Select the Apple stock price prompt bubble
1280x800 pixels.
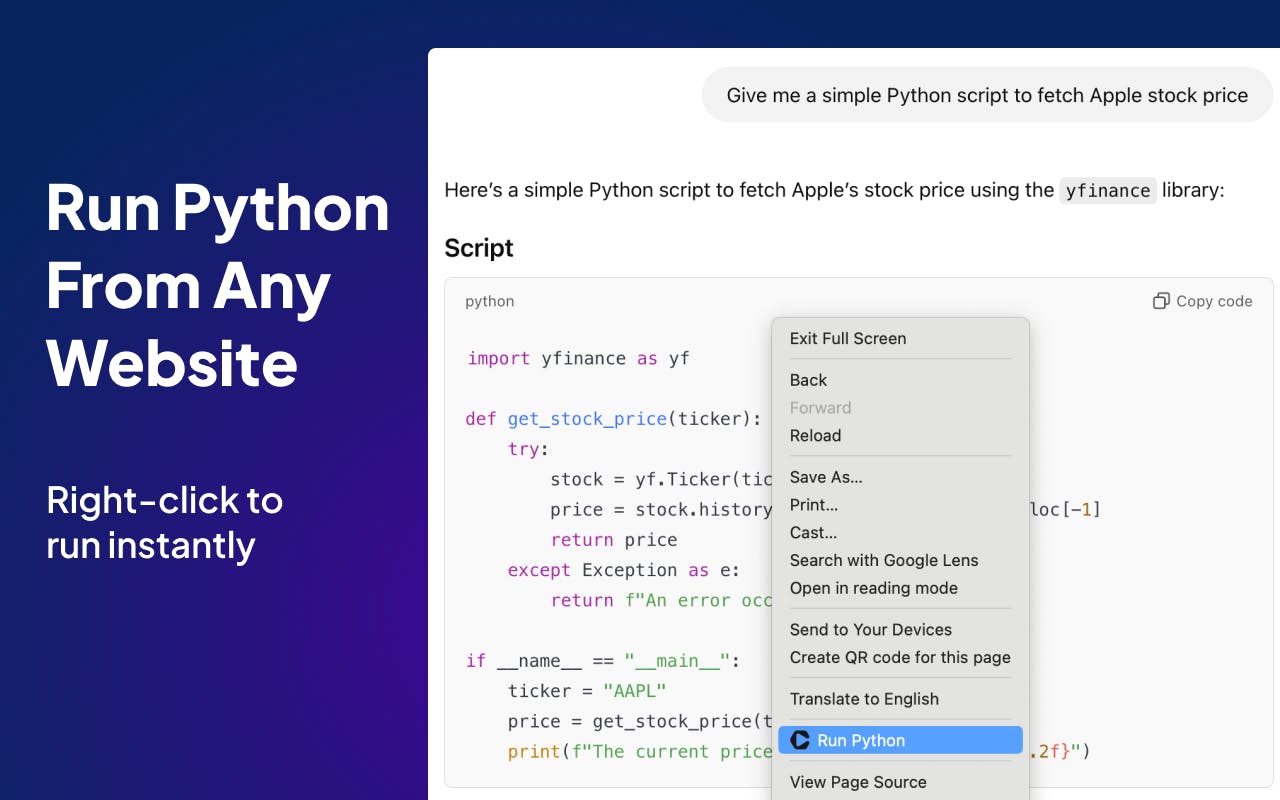tap(988, 95)
